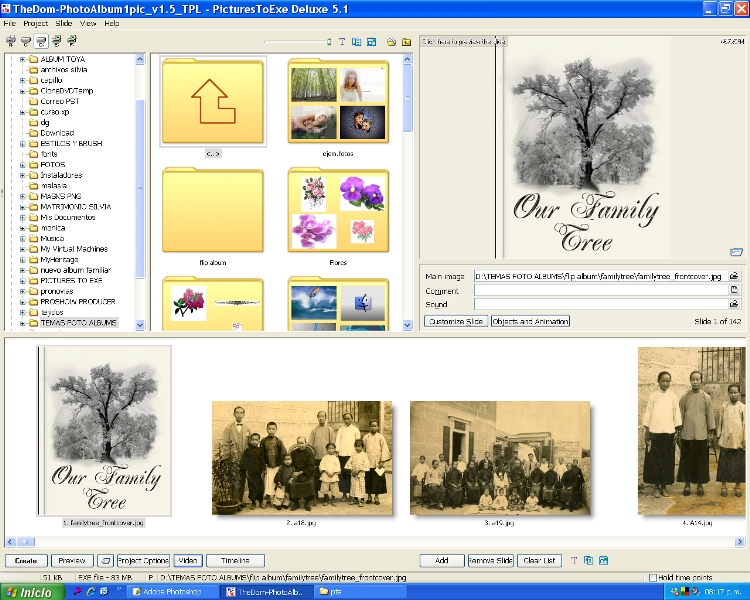Open Objects and Animation

530,322
